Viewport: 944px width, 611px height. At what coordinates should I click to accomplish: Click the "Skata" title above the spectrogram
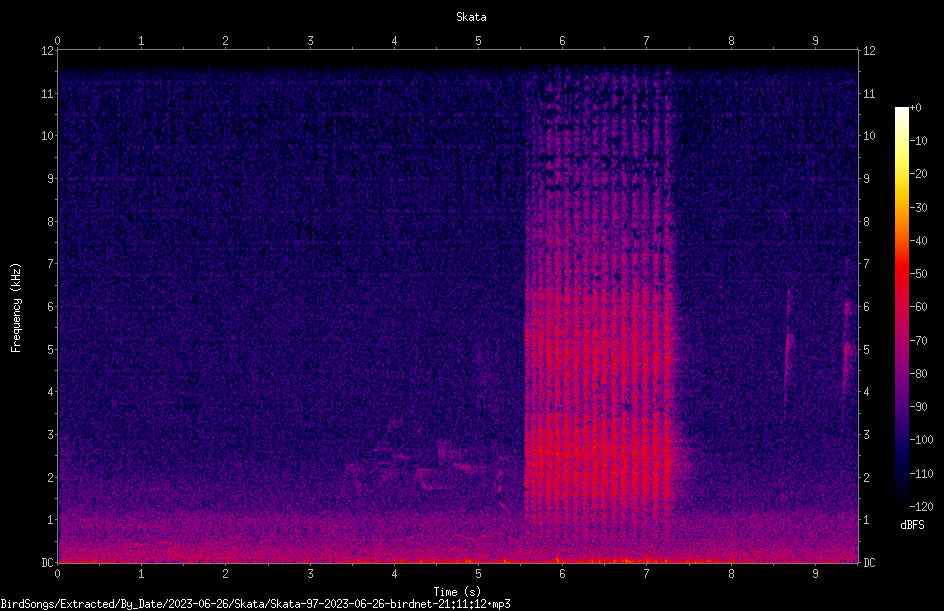tap(471, 17)
